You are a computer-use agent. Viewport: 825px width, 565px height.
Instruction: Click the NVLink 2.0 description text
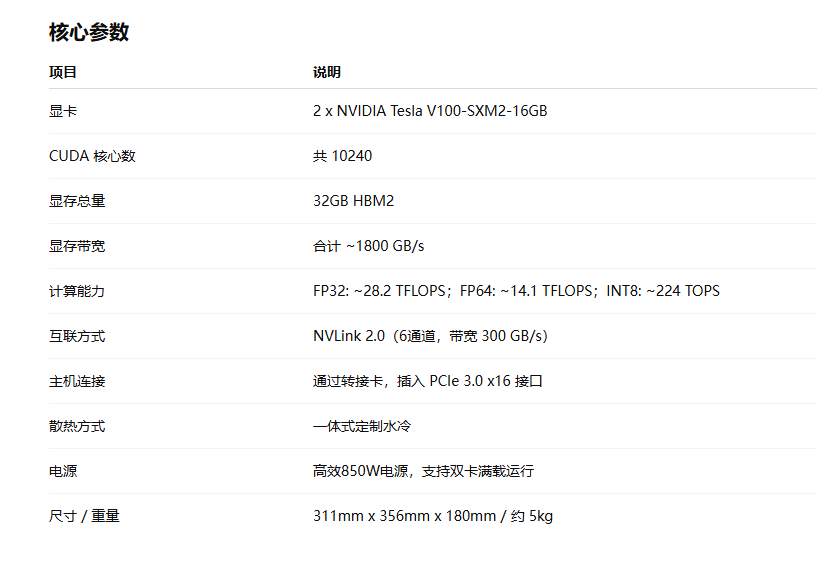(430, 336)
